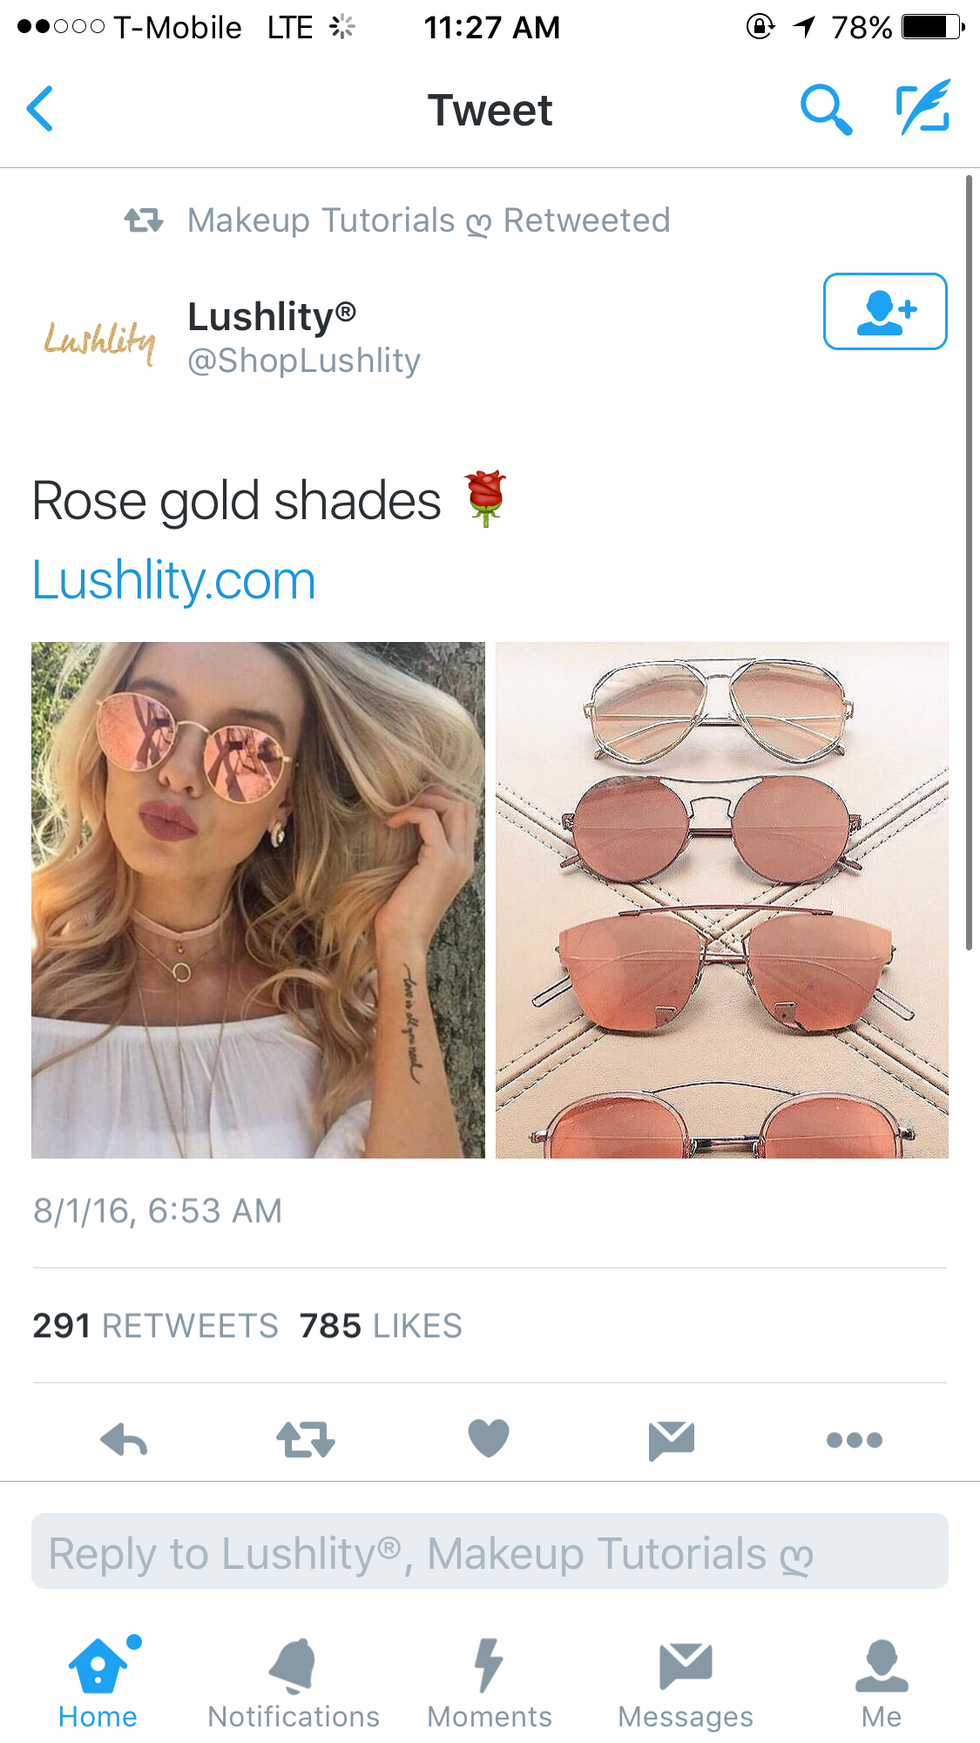The height and width of the screenshot is (1743, 980).
Task: Open the Lushlity.com link
Action: [174, 580]
